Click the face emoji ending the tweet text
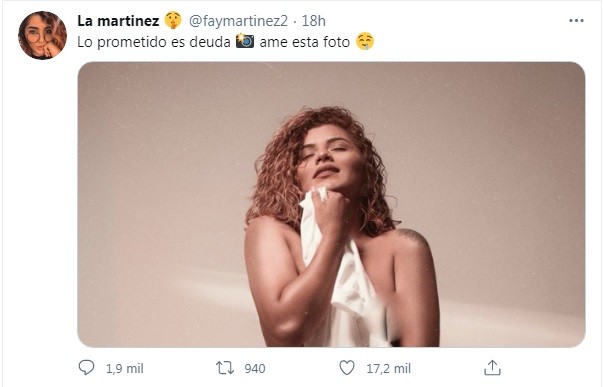The image size is (604, 387). click(x=364, y=41)
